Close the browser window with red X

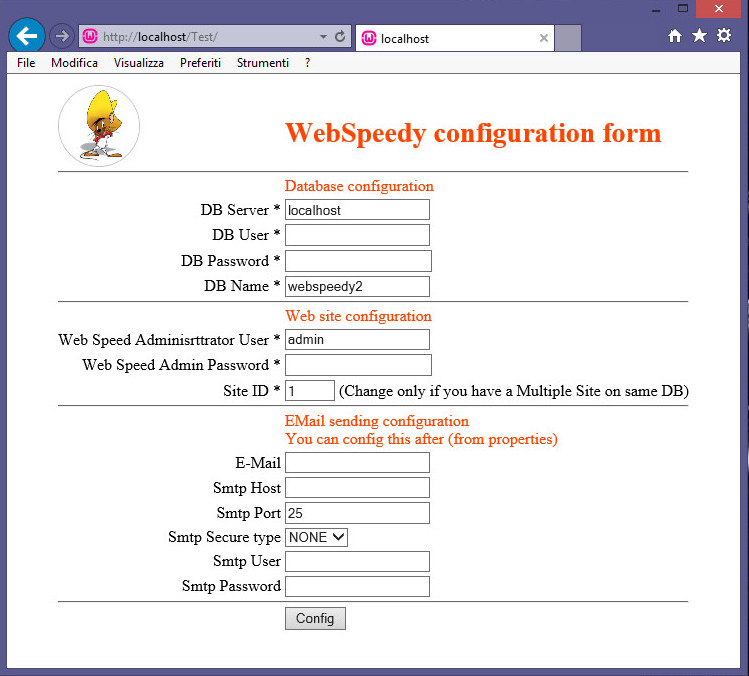(718, 9)
